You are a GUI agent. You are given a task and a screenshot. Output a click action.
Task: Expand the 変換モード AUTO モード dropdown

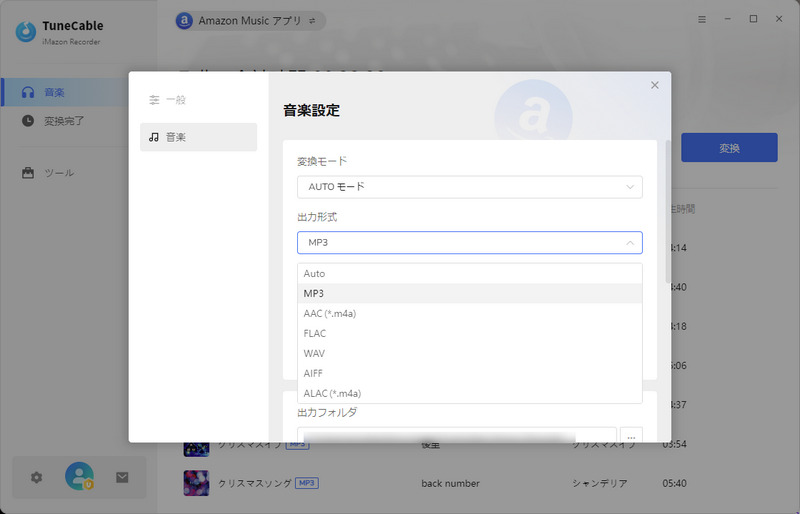click(x=469, y=187)
